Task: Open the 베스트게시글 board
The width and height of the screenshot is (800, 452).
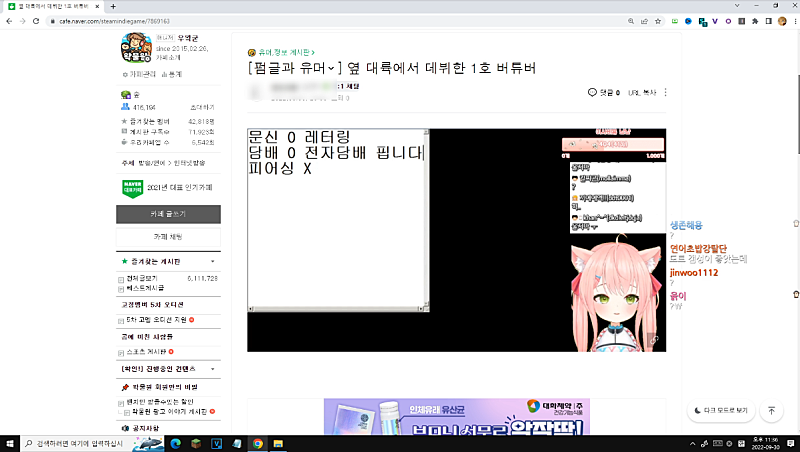Action: click(x=145, y=288)
